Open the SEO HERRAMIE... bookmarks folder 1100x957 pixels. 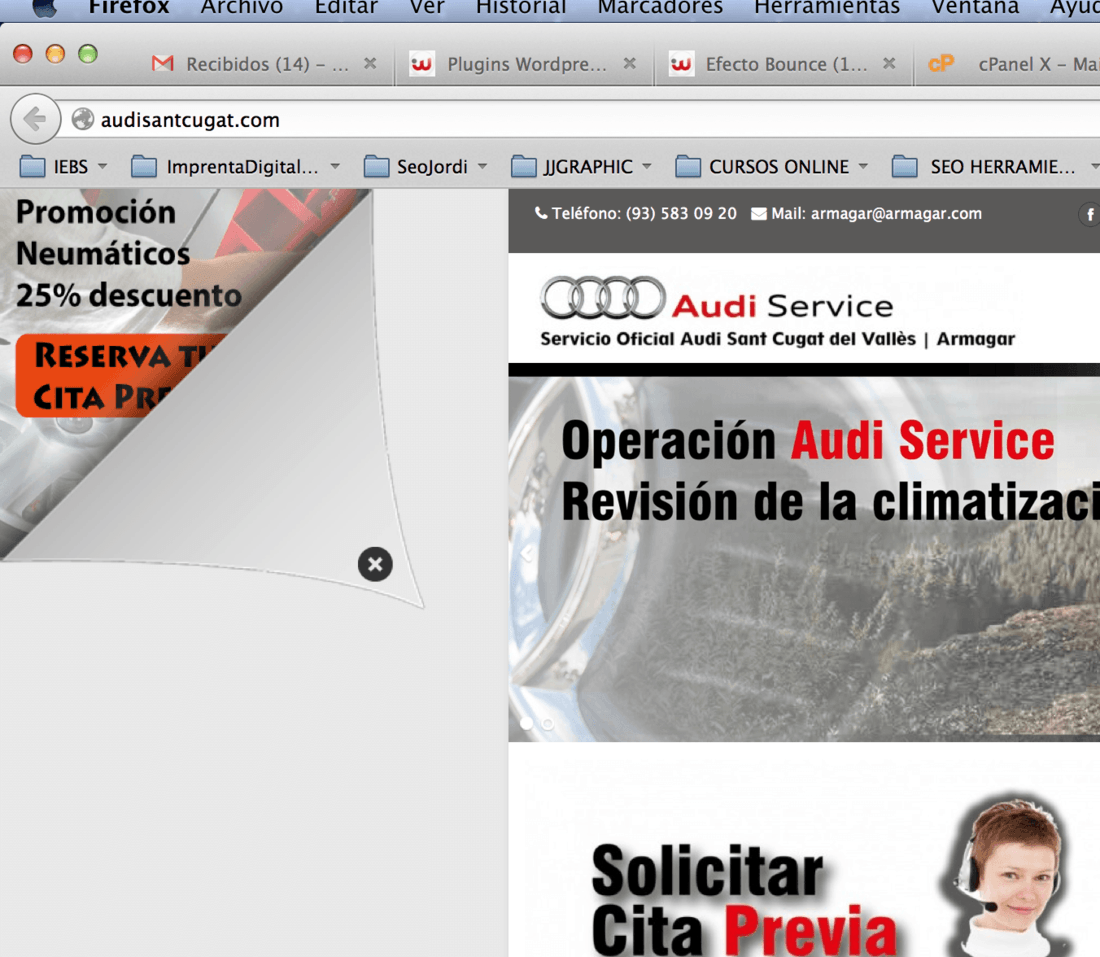pyautogui.click(x=995, y=167)
